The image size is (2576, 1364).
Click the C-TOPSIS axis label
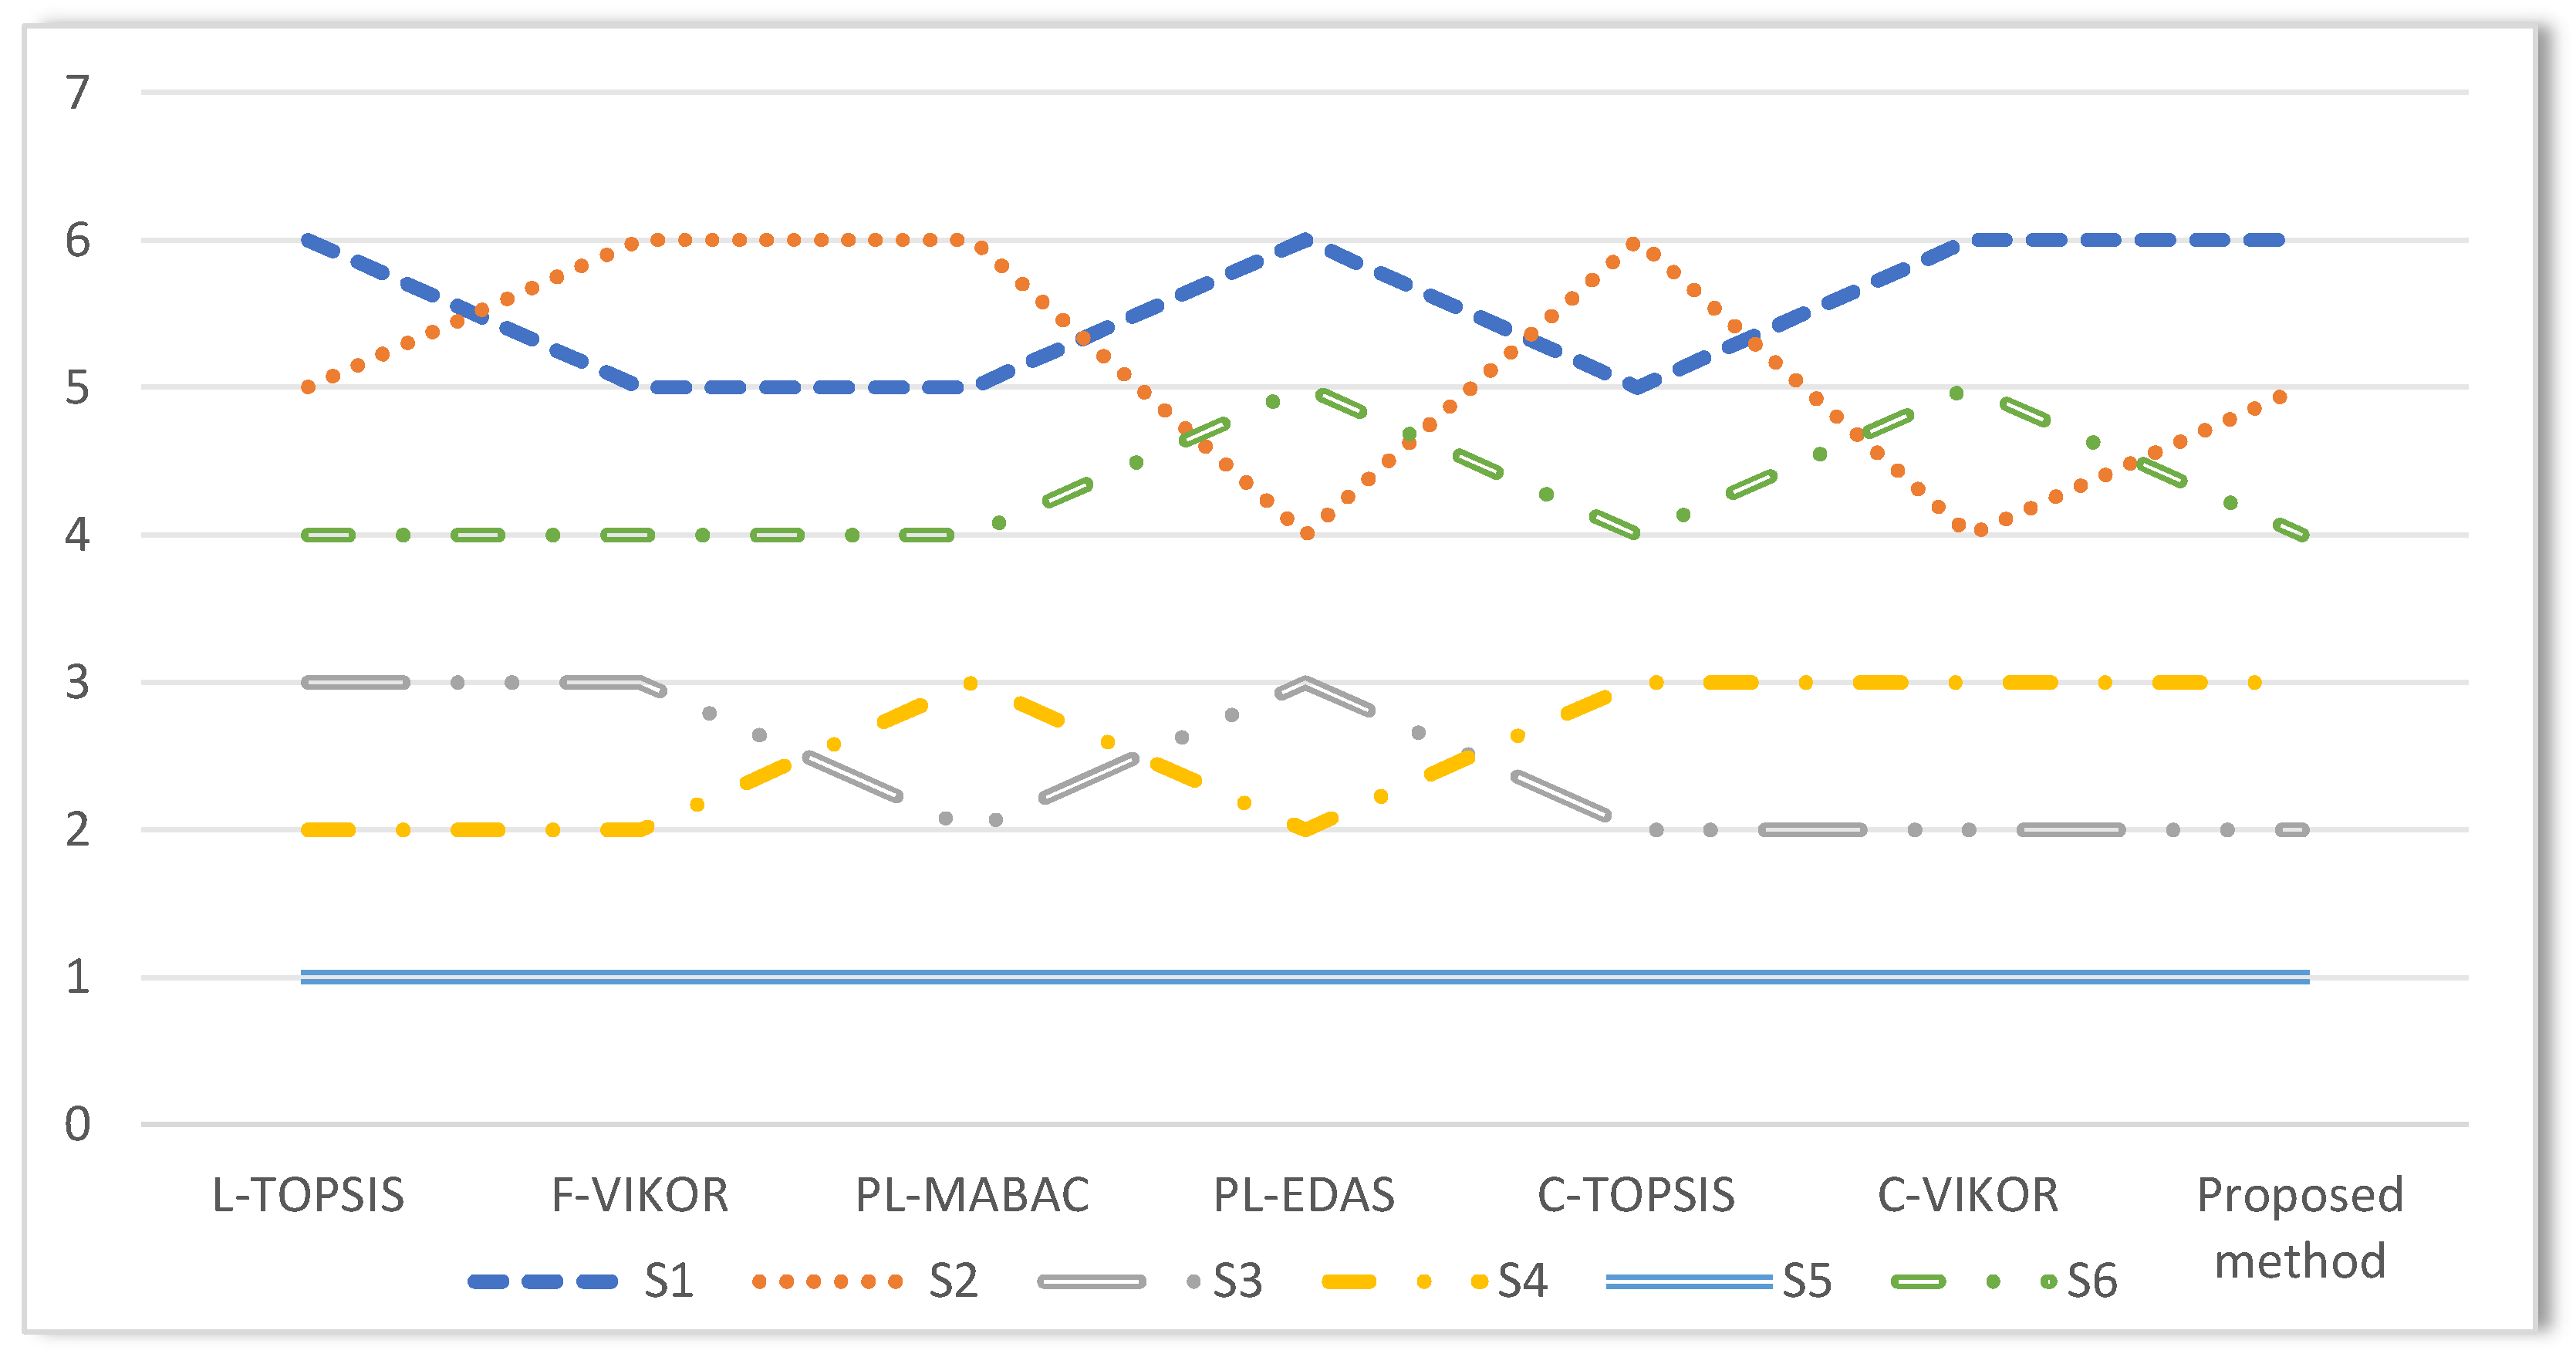[1636, 1195]
